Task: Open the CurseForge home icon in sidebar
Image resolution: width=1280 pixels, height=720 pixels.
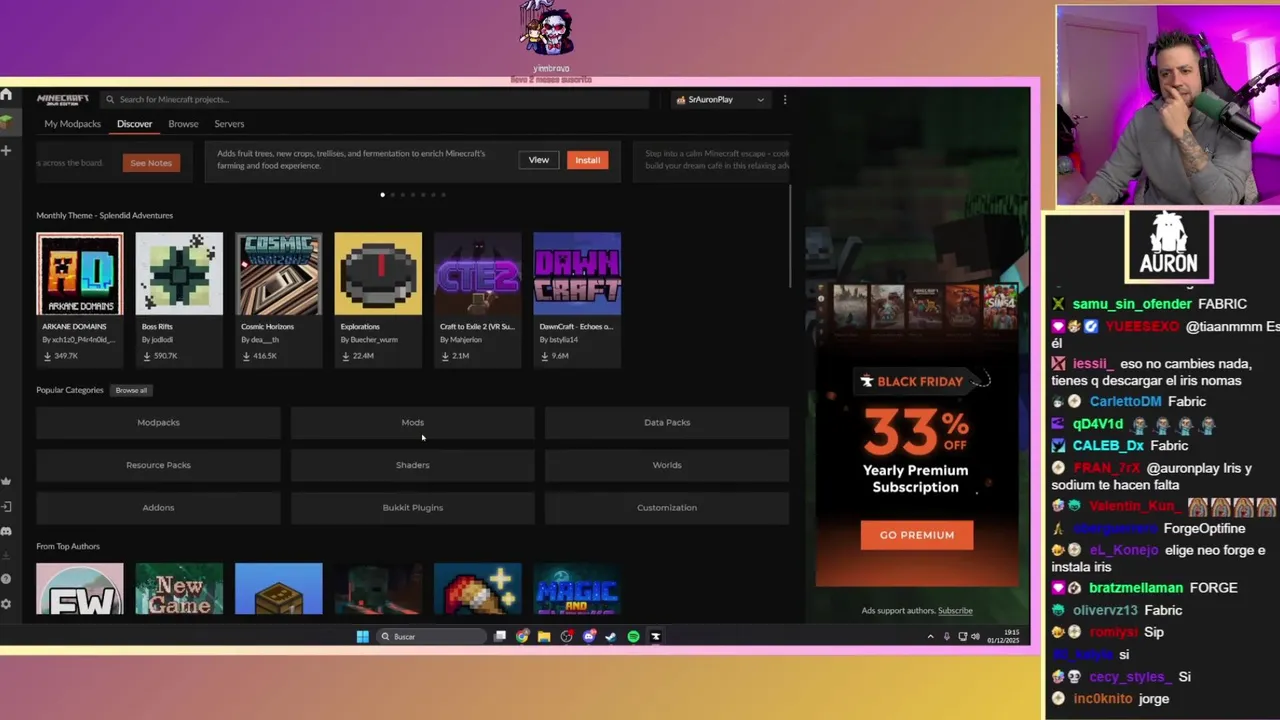Action: 6,95
